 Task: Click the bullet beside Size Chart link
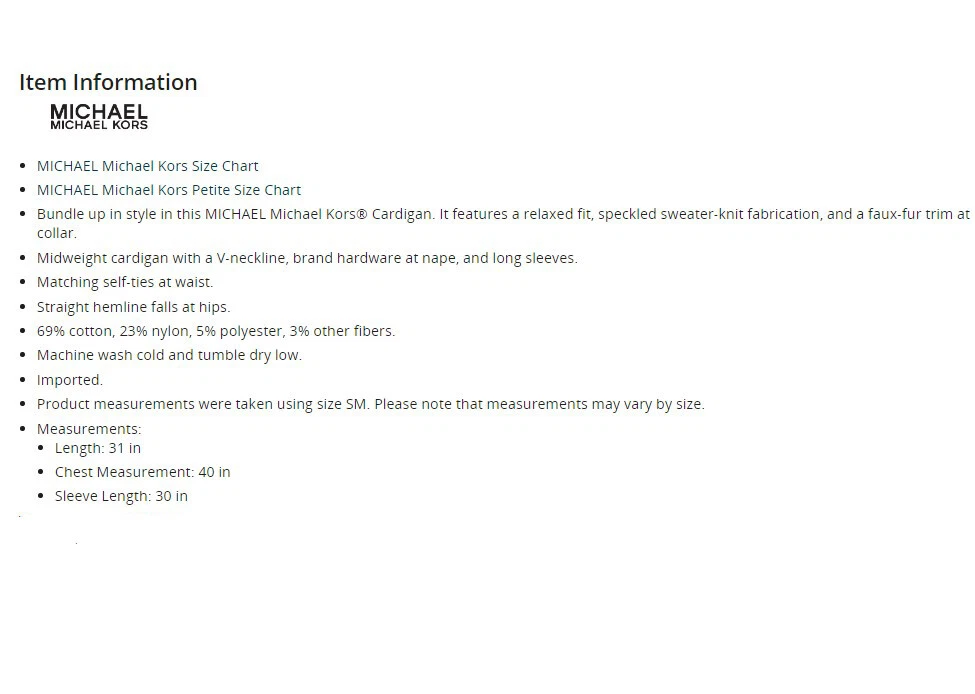[x=23, y=166]
